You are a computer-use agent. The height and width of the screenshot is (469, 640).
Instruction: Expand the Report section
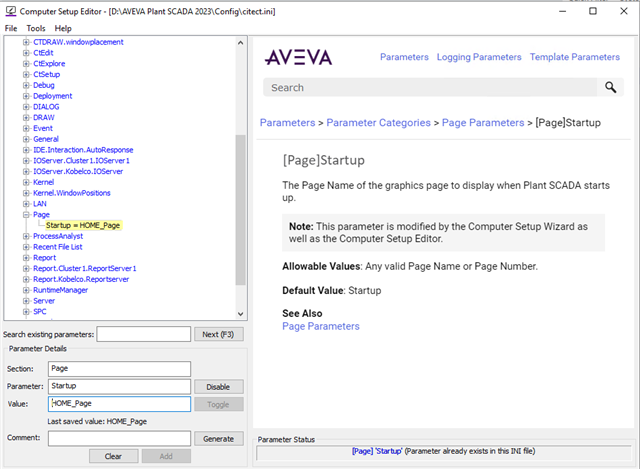pos(26,258)
